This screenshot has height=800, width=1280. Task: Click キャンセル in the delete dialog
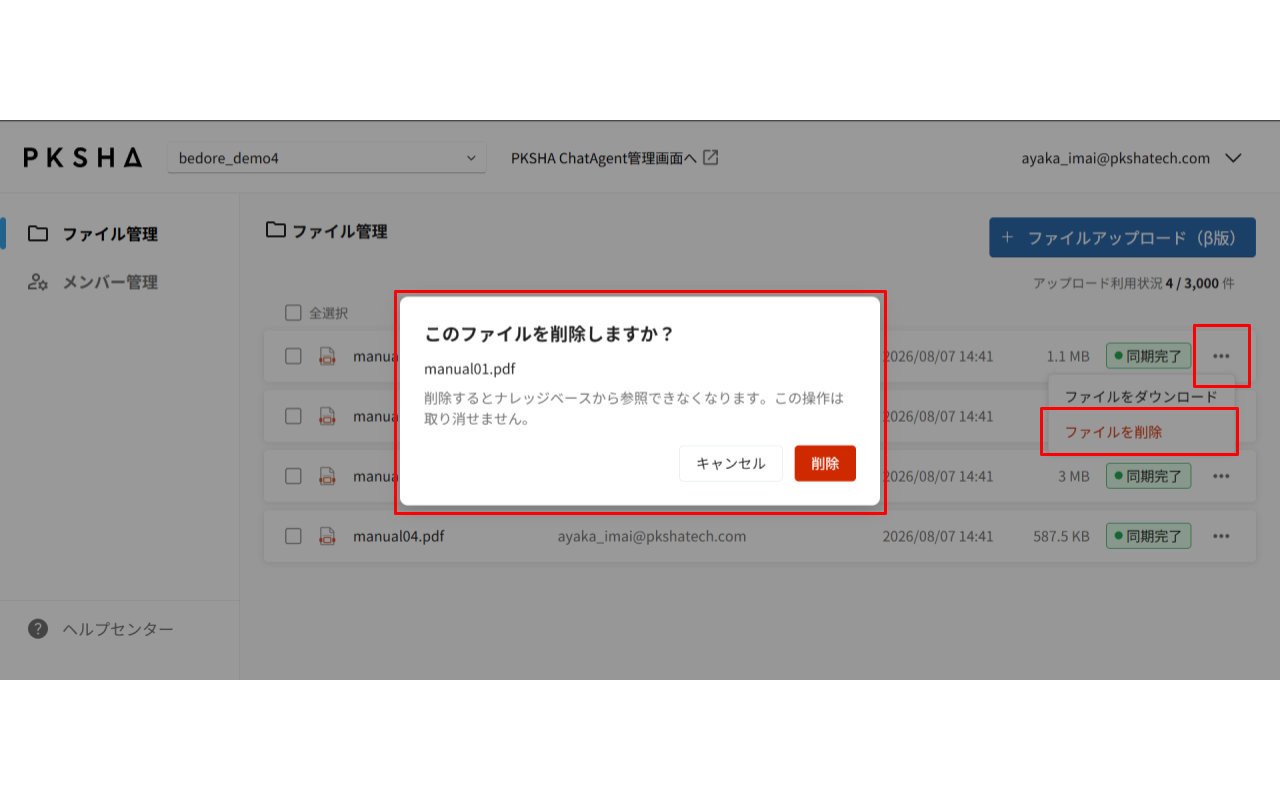click(731, 463)
